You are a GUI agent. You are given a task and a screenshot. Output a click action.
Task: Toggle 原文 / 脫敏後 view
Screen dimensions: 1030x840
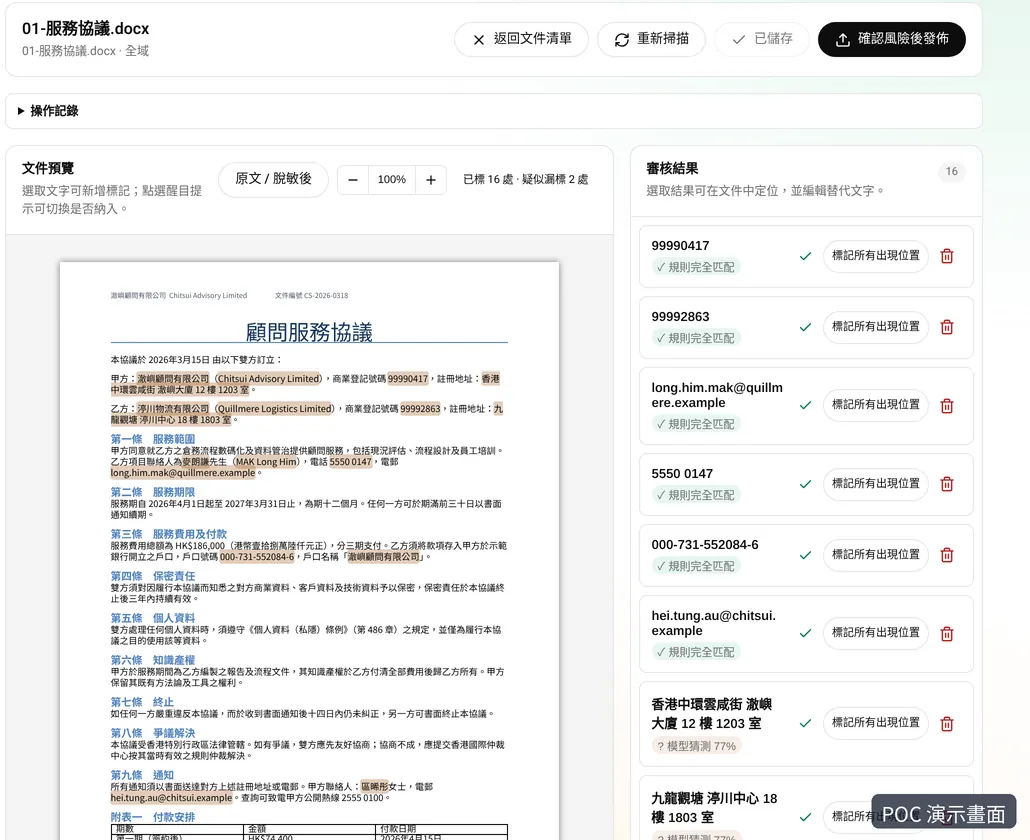pos(273,179)
